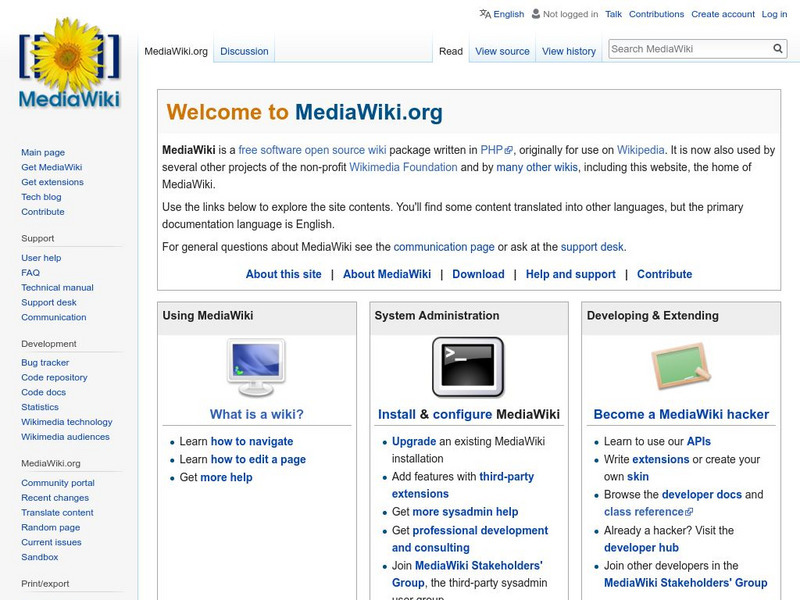Open the View history tab
This screenshot has width=800, height=600.
(x=569, y=50)
